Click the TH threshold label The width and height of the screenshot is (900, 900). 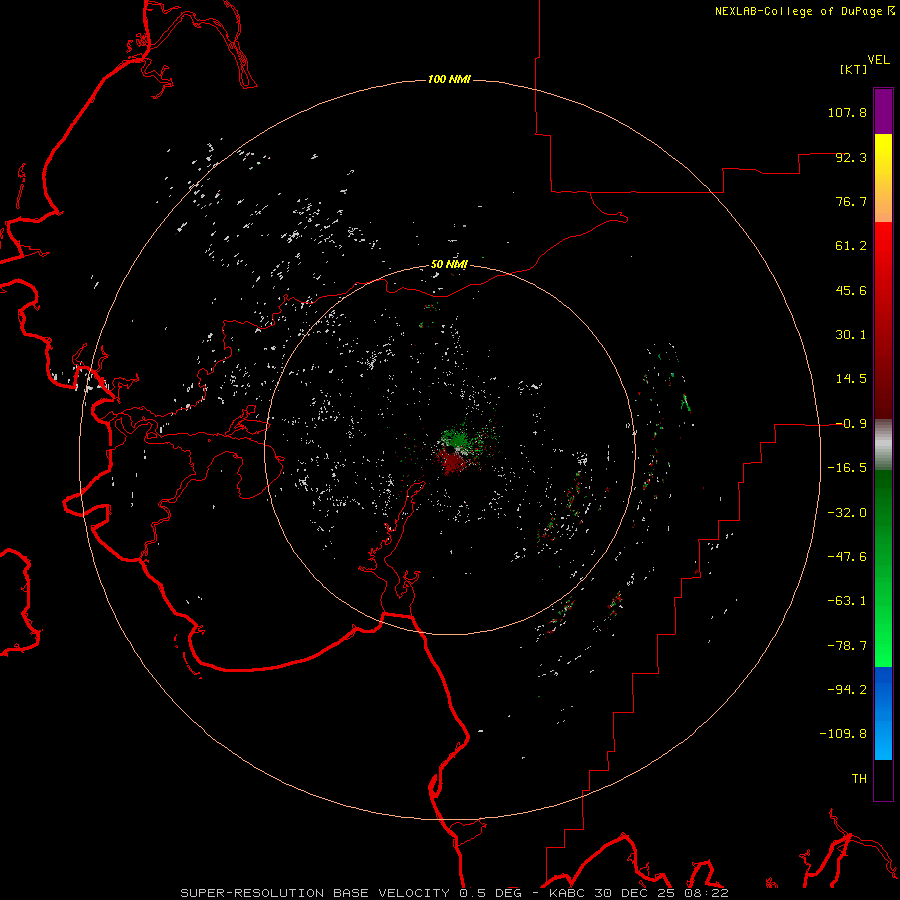pyautogui.click(x=859, y=779)
